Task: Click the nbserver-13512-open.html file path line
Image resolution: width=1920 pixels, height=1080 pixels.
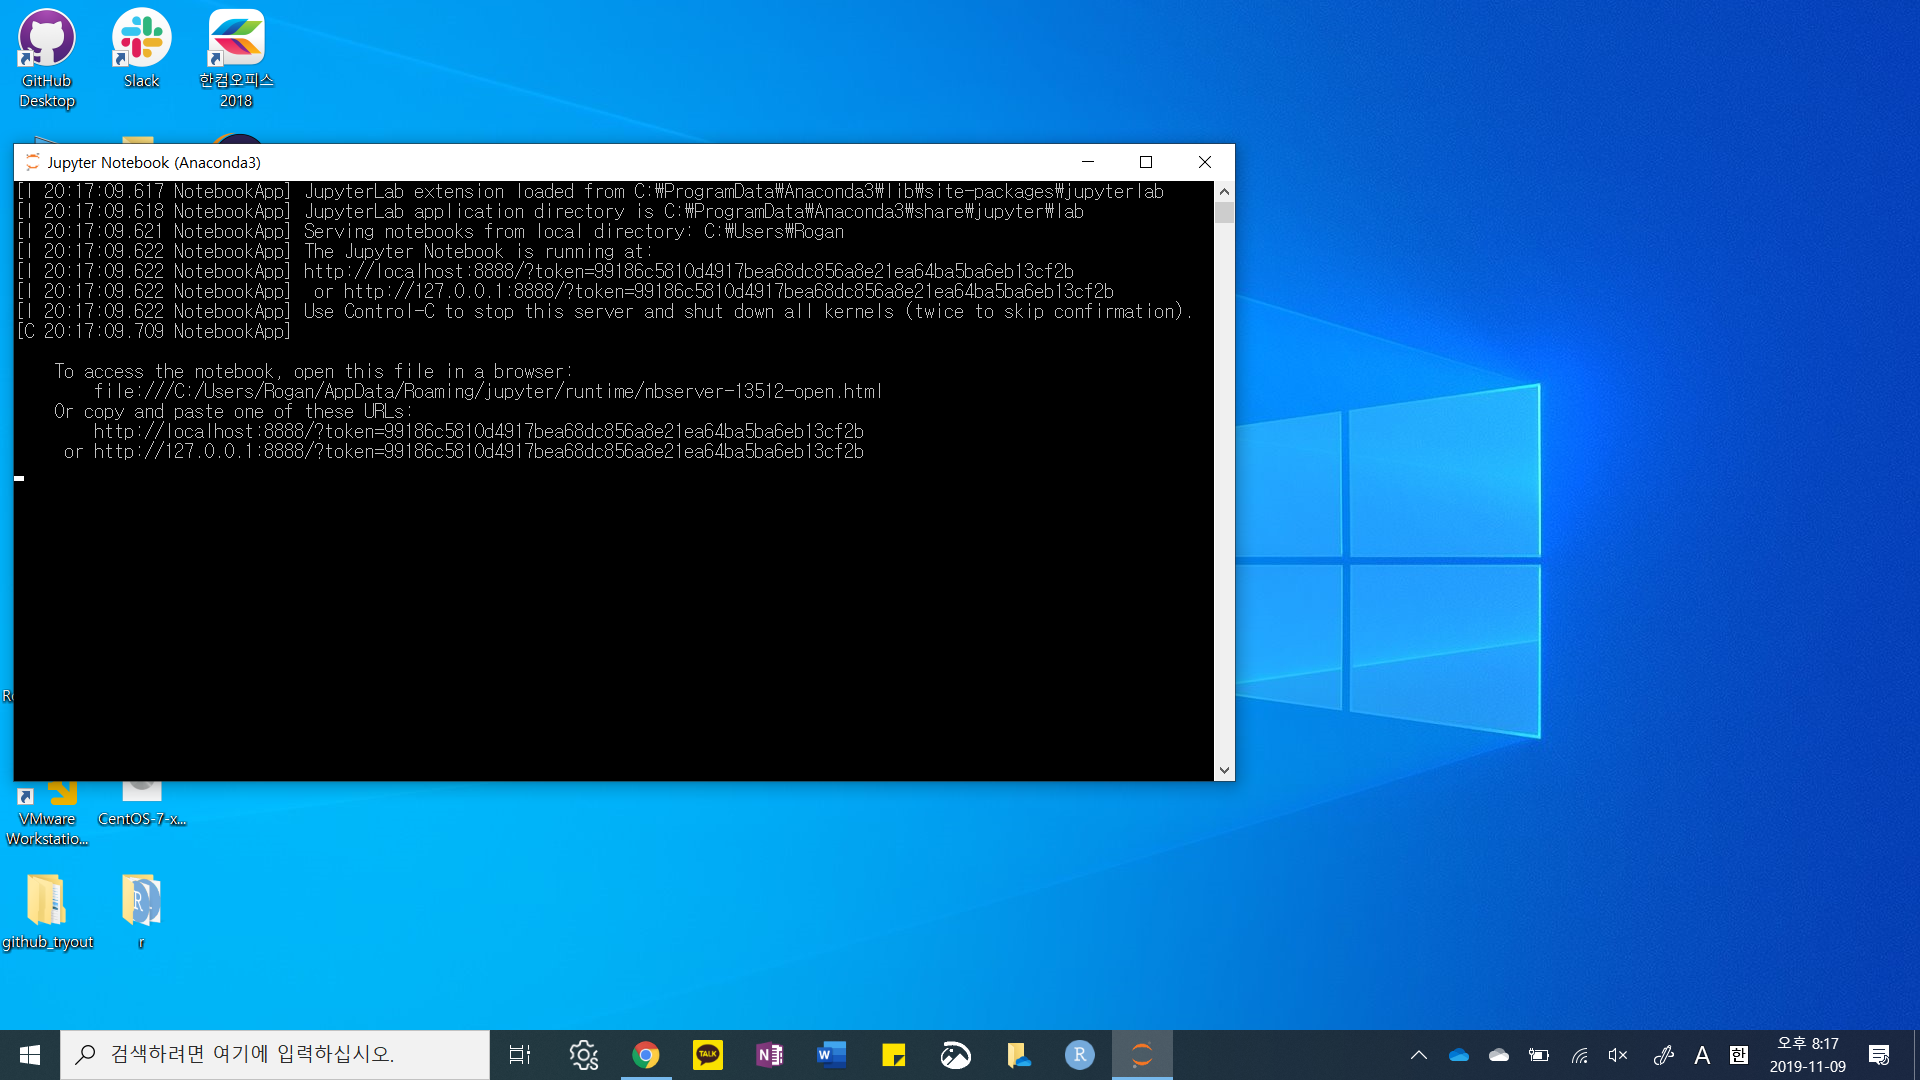Action: pyautogui.click(x=488, y=391)
